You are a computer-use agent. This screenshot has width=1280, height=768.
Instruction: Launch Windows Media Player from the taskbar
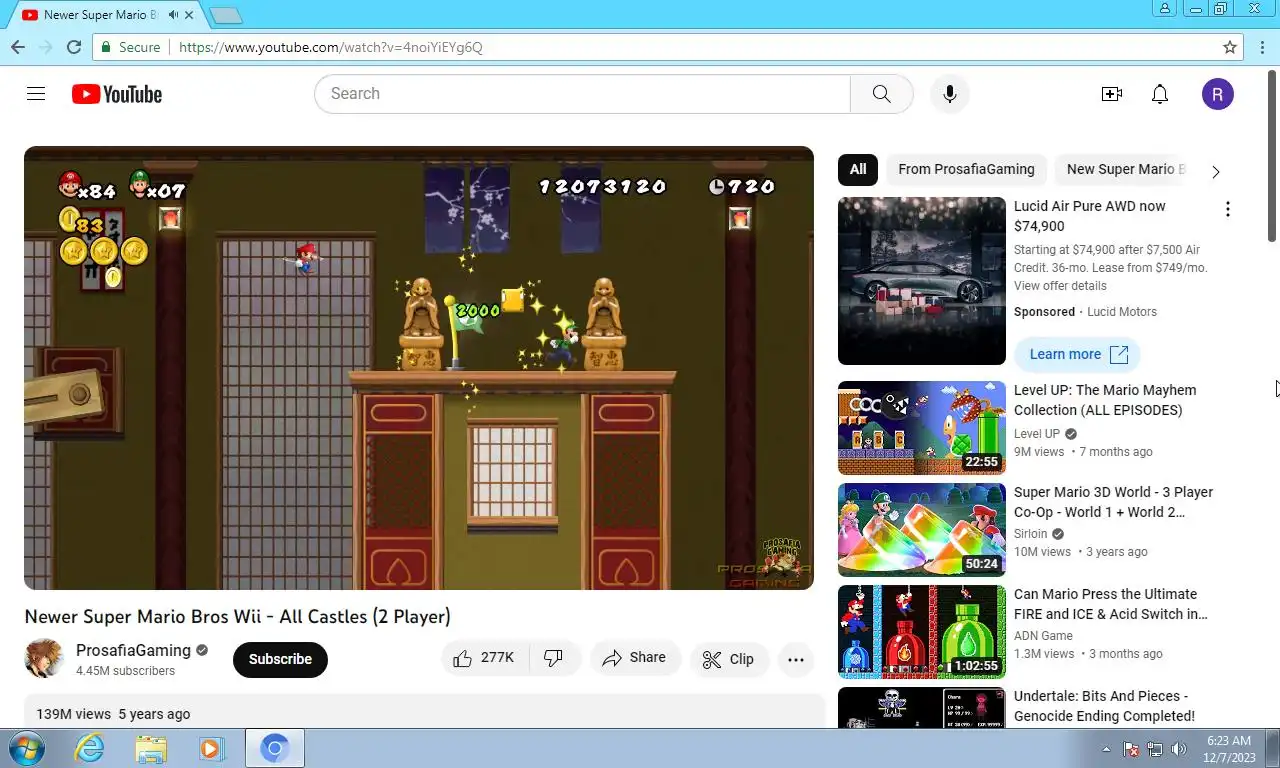[x=211, y=748]
